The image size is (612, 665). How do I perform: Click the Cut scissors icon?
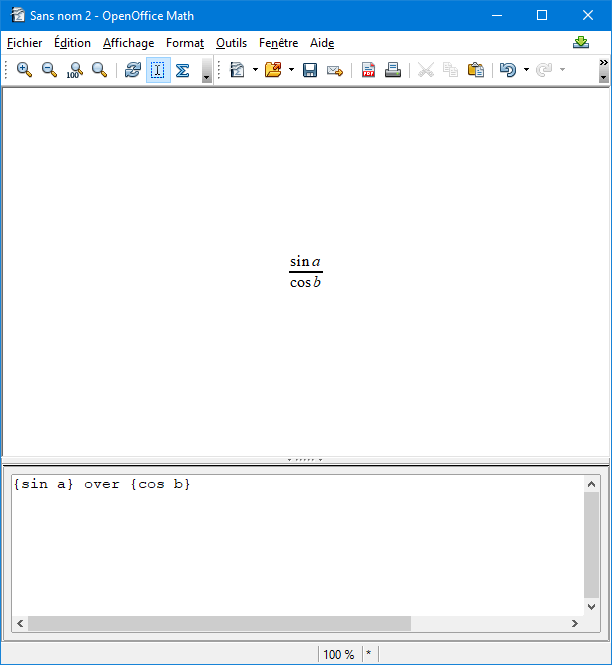point(426,70)
